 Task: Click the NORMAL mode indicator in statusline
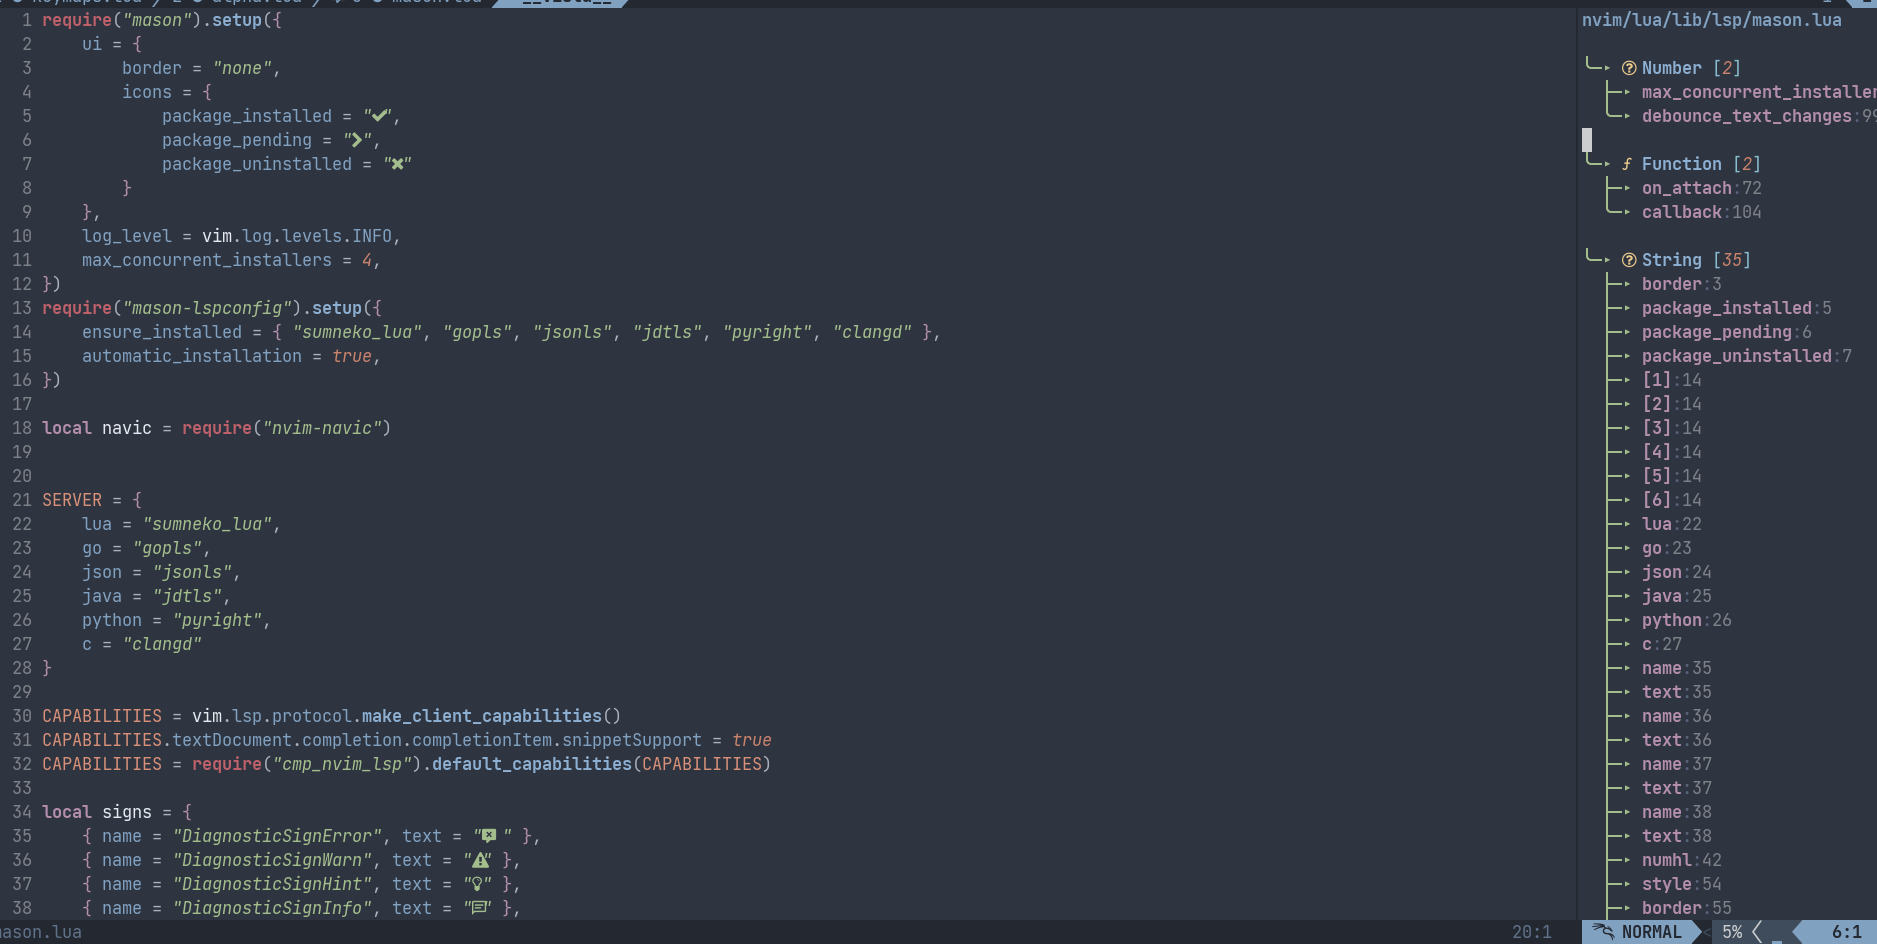[1651, 932]
